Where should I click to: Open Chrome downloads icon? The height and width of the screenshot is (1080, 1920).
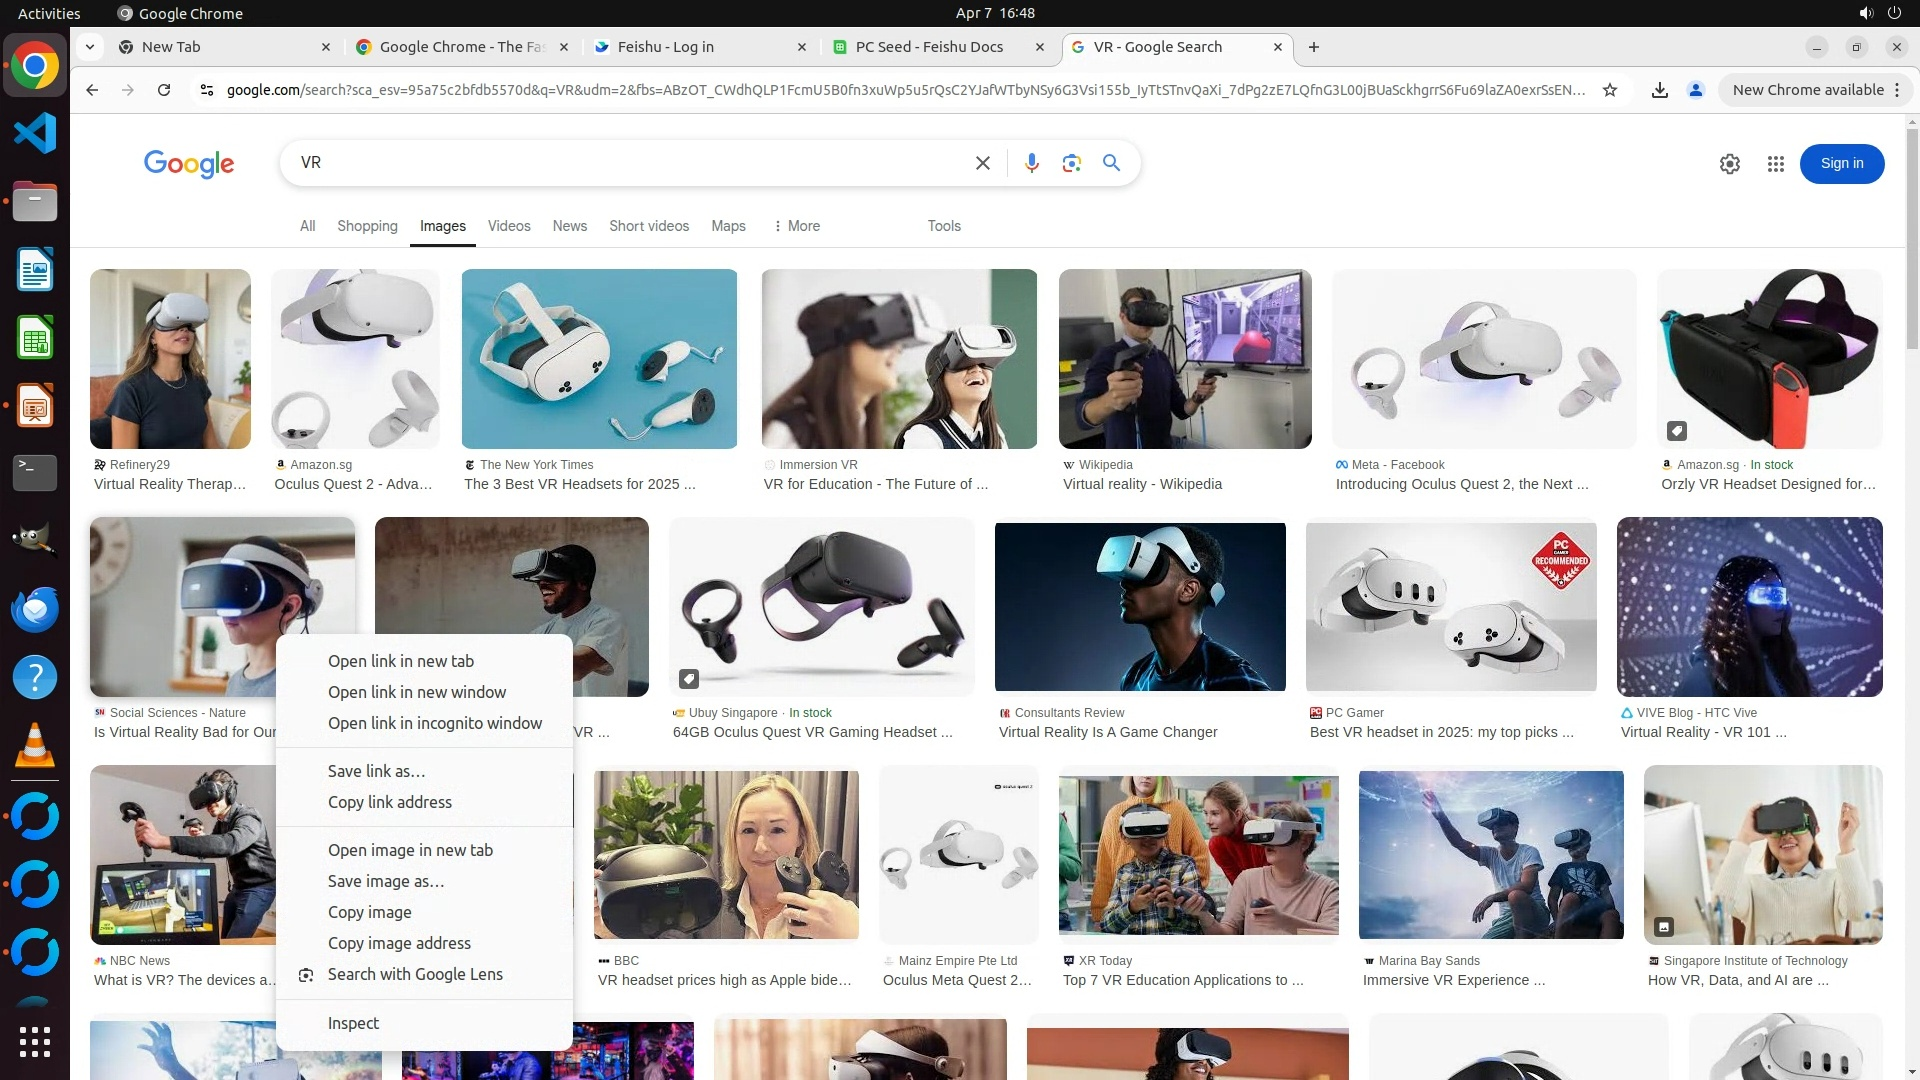(x=1659, y=90)
